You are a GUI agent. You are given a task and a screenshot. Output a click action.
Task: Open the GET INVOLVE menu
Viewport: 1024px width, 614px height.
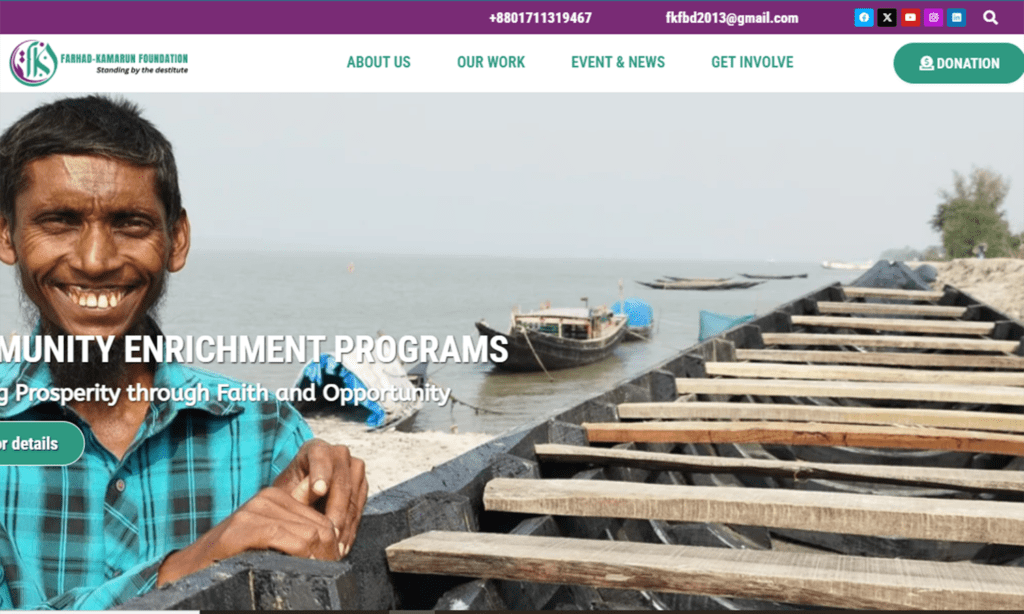coord(752,62)
